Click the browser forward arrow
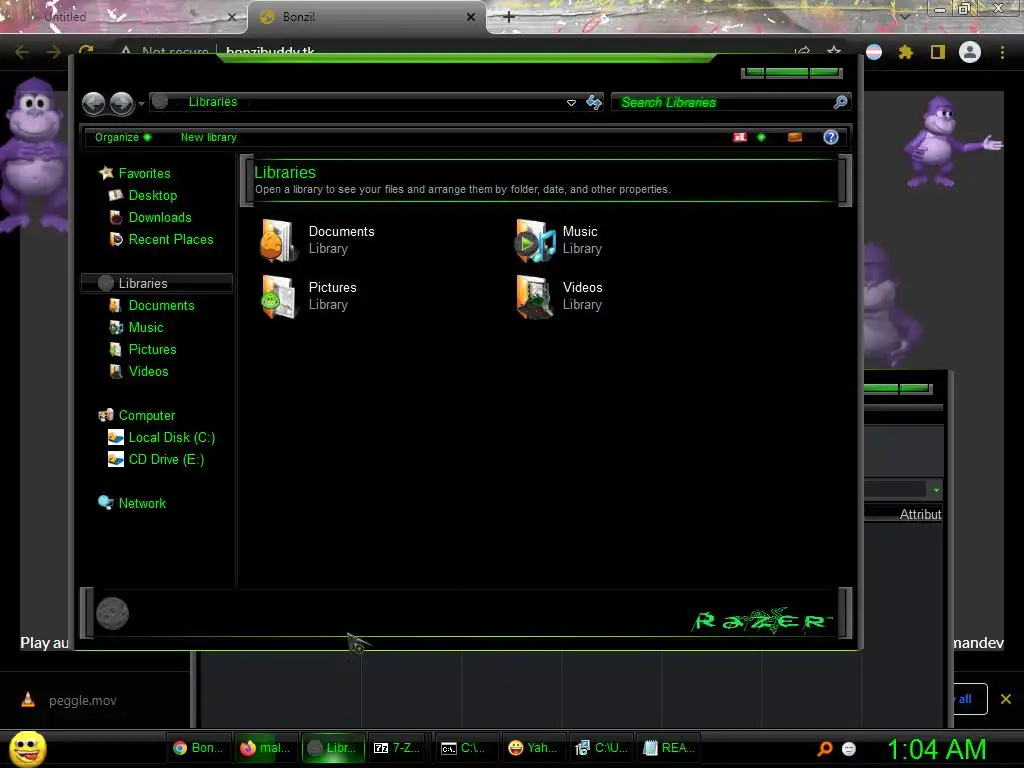Image resolution: width=1024 pixels, height=768 pixels. pos(54,52)
